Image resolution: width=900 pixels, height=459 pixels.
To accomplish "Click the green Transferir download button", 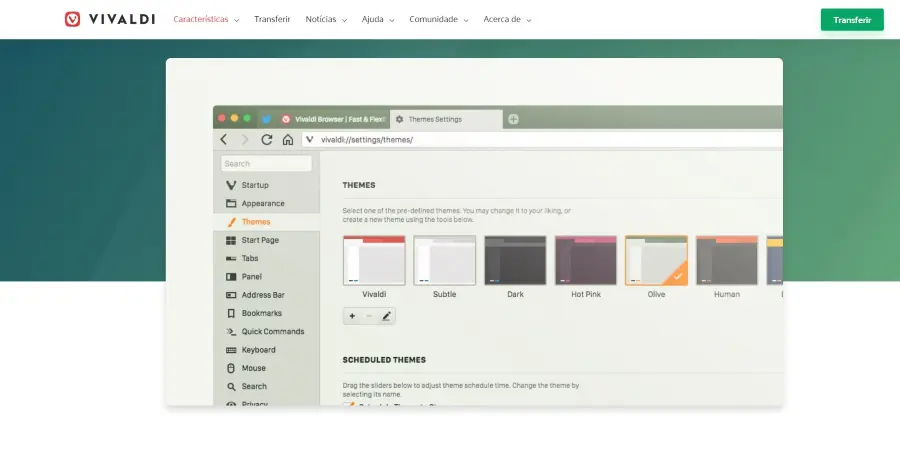I will click(x=852, y=20).
